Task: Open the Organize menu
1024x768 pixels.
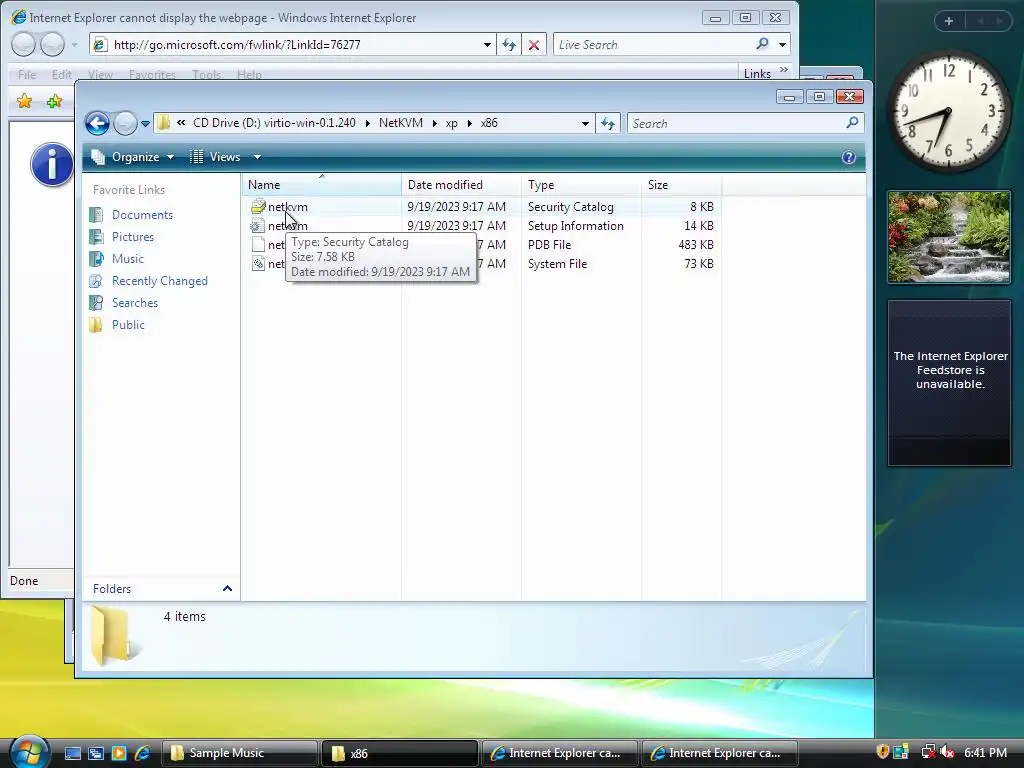Action: pyautogui.click(x=133, y=157)
